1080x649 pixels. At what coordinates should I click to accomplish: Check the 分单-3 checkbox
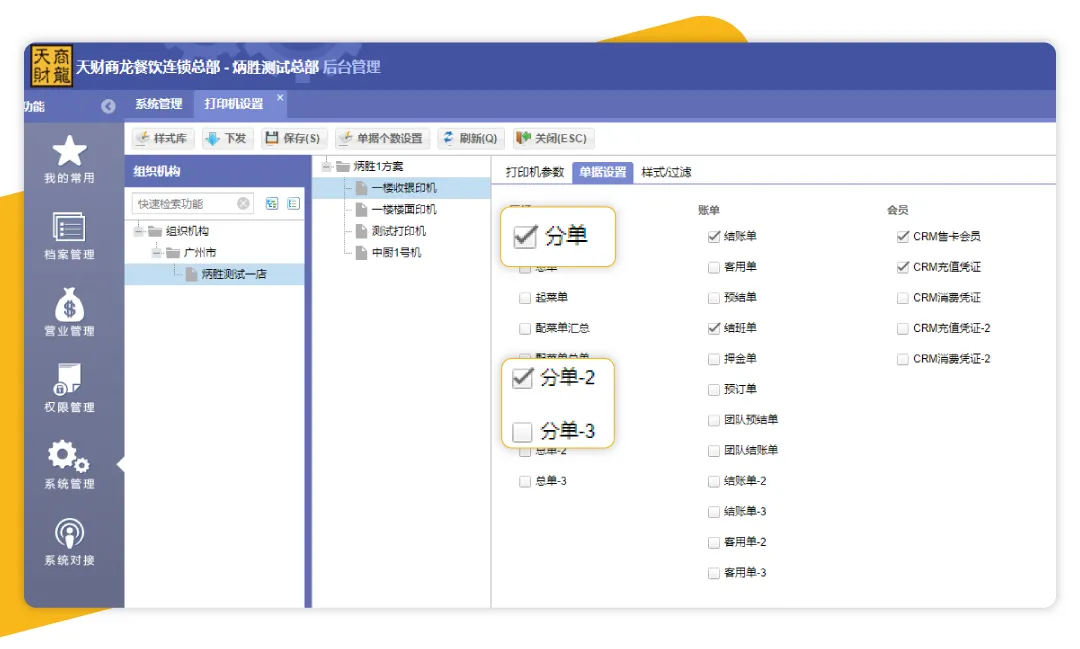[522, 432]
